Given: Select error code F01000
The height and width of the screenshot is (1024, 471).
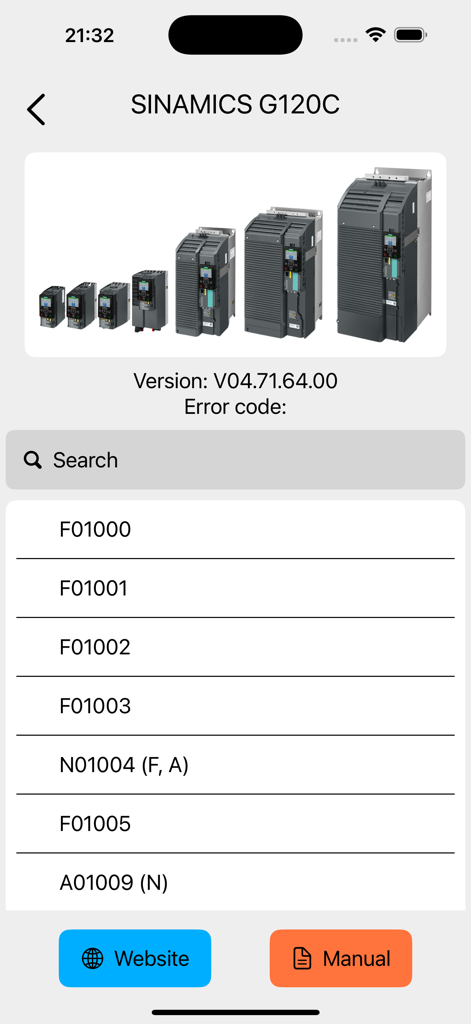Looking at the screenshot, I should (235, 530).
